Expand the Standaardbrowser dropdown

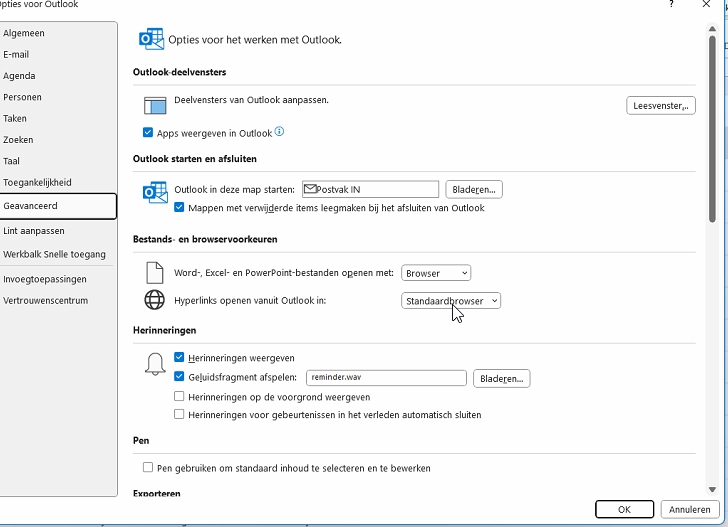point(450,301)
